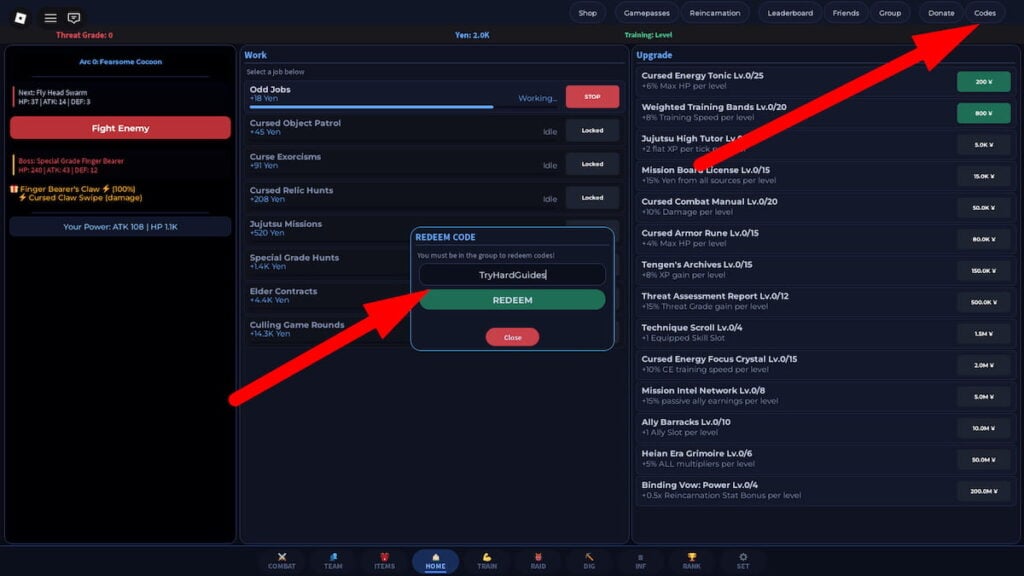The width and height of the screenshot is (1024, 576).
Task: Click the TryHardGuides code input field
Action: point(512,274)
